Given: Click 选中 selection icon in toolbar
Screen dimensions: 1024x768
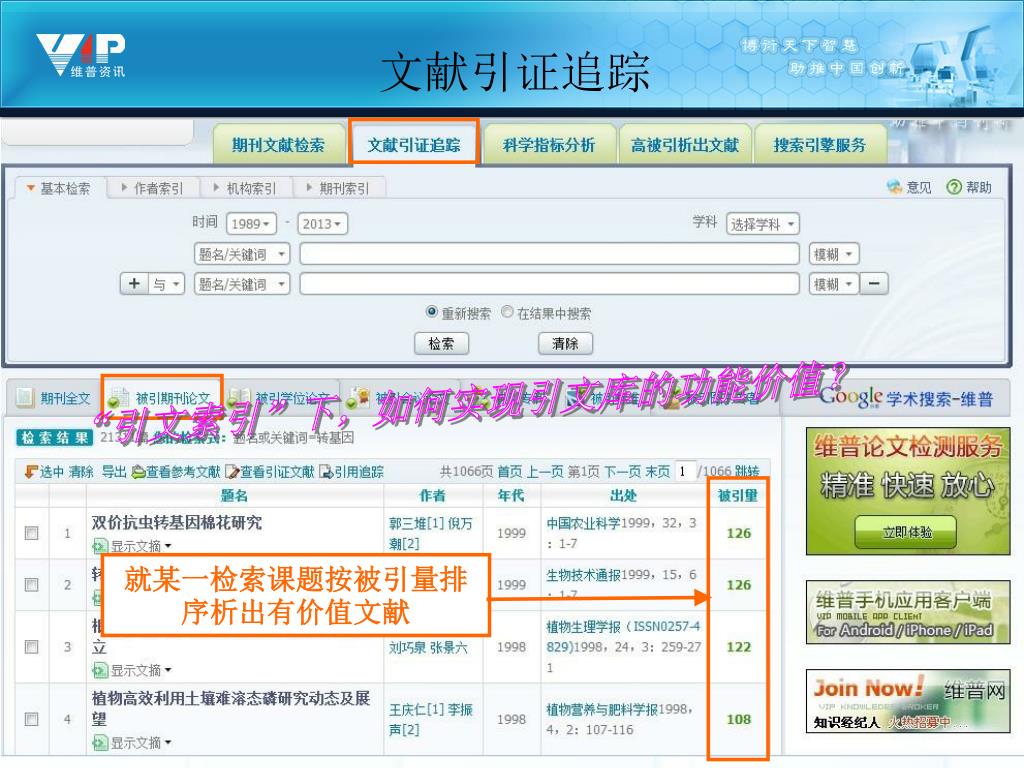Looking at the screenshot, I should 43,472.
